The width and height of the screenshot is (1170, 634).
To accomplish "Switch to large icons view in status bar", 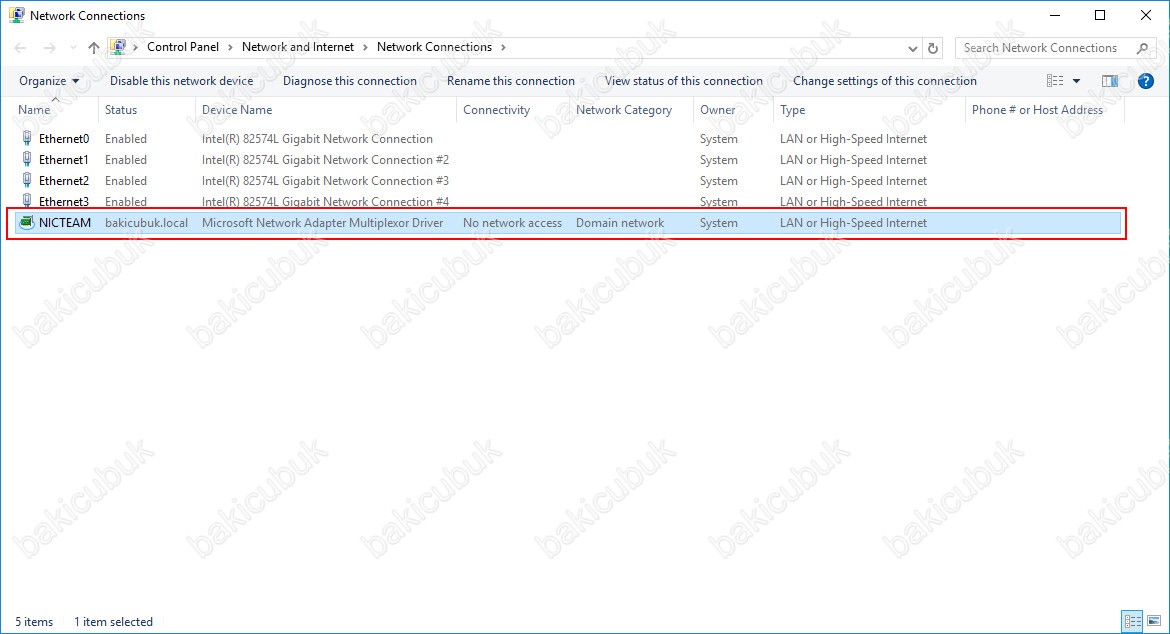I will coord(1153,622).
